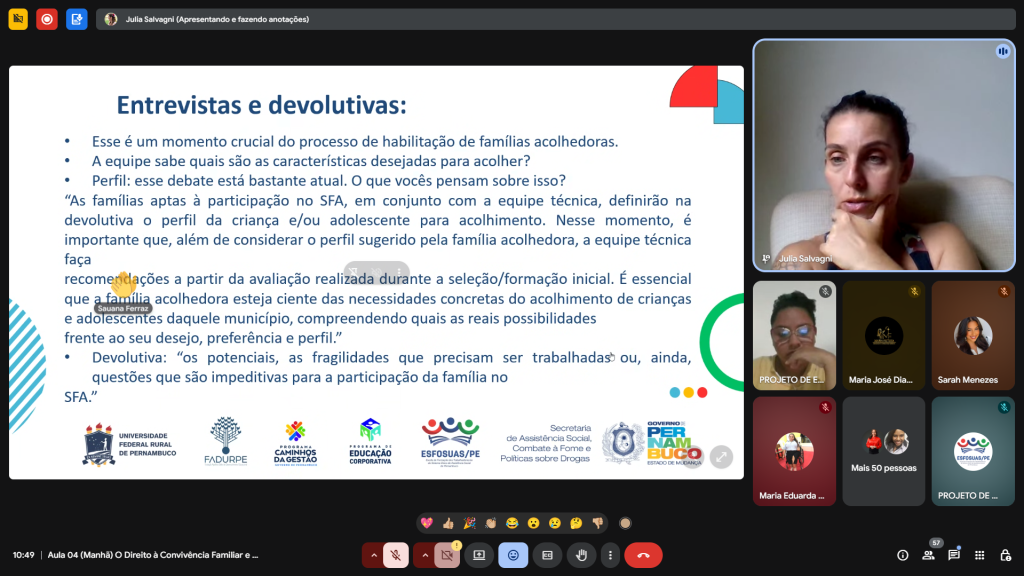Leave the call with red hang-up button
The height and width of the screenshot is (576, 1024).
click(643, 555)
